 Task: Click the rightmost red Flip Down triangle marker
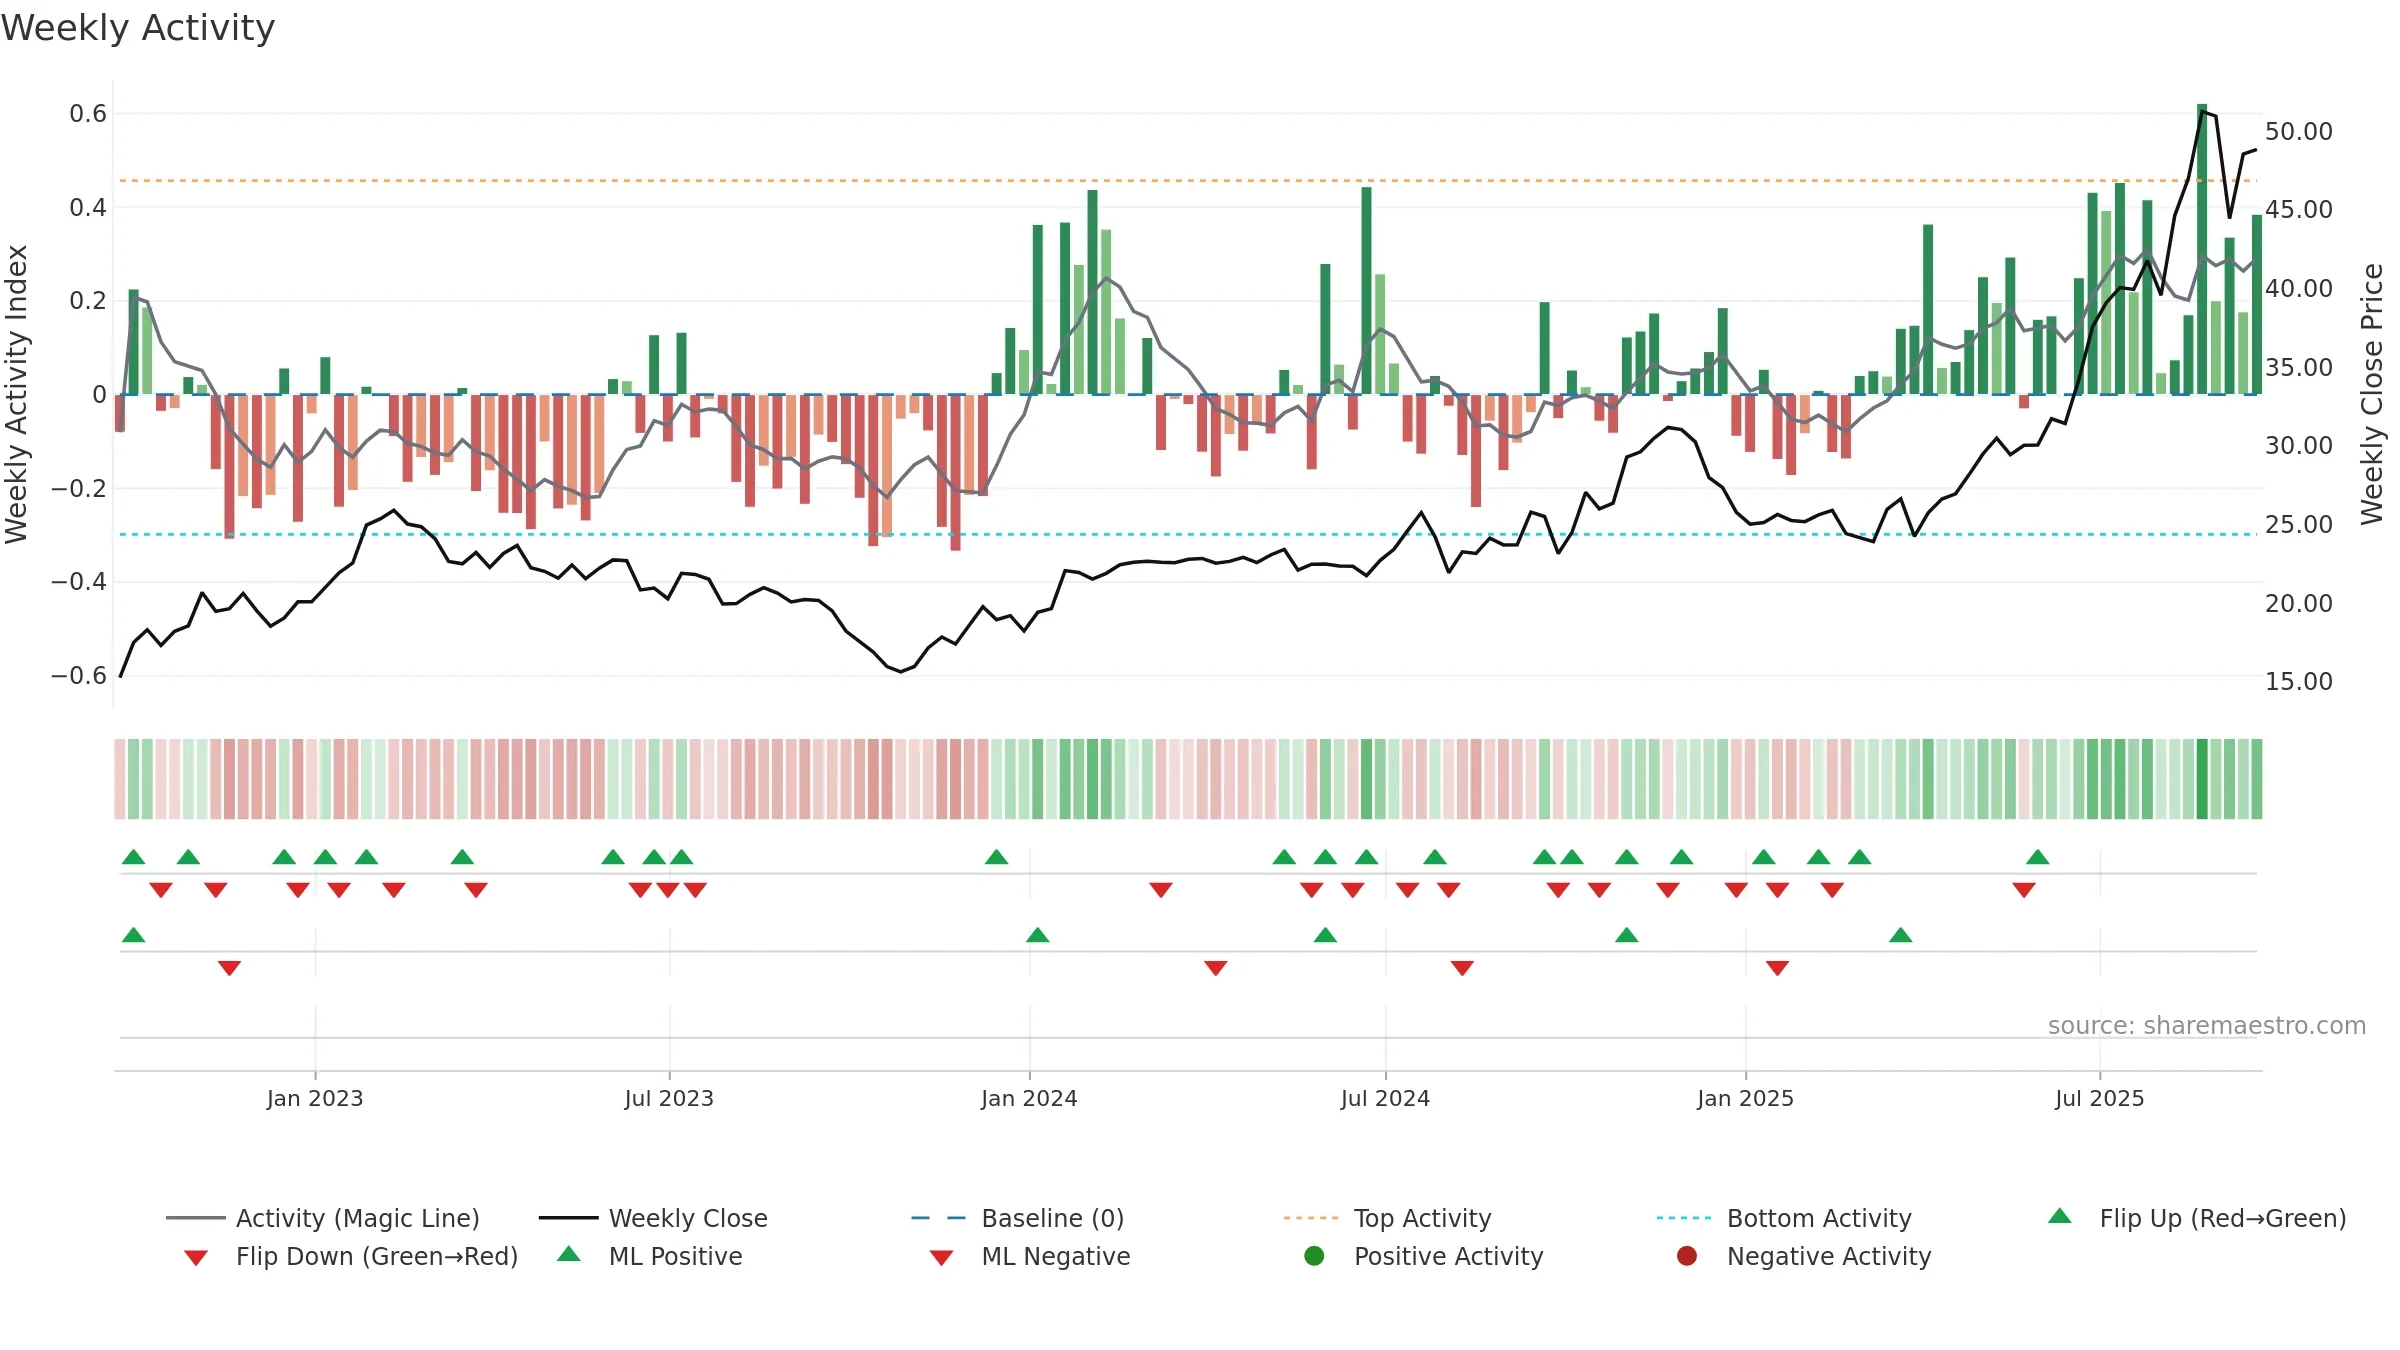pyautogui.click(x=2024, y=890)
